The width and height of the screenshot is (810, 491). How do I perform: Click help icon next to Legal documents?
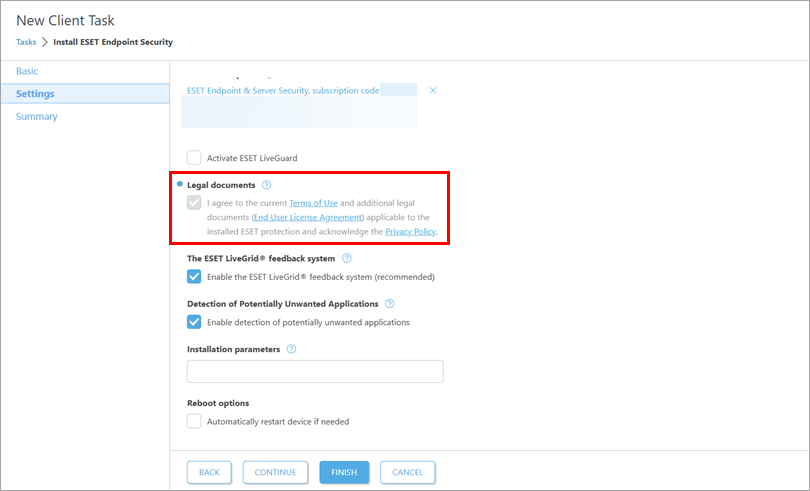pyautogui.click(x=266, y=185)
